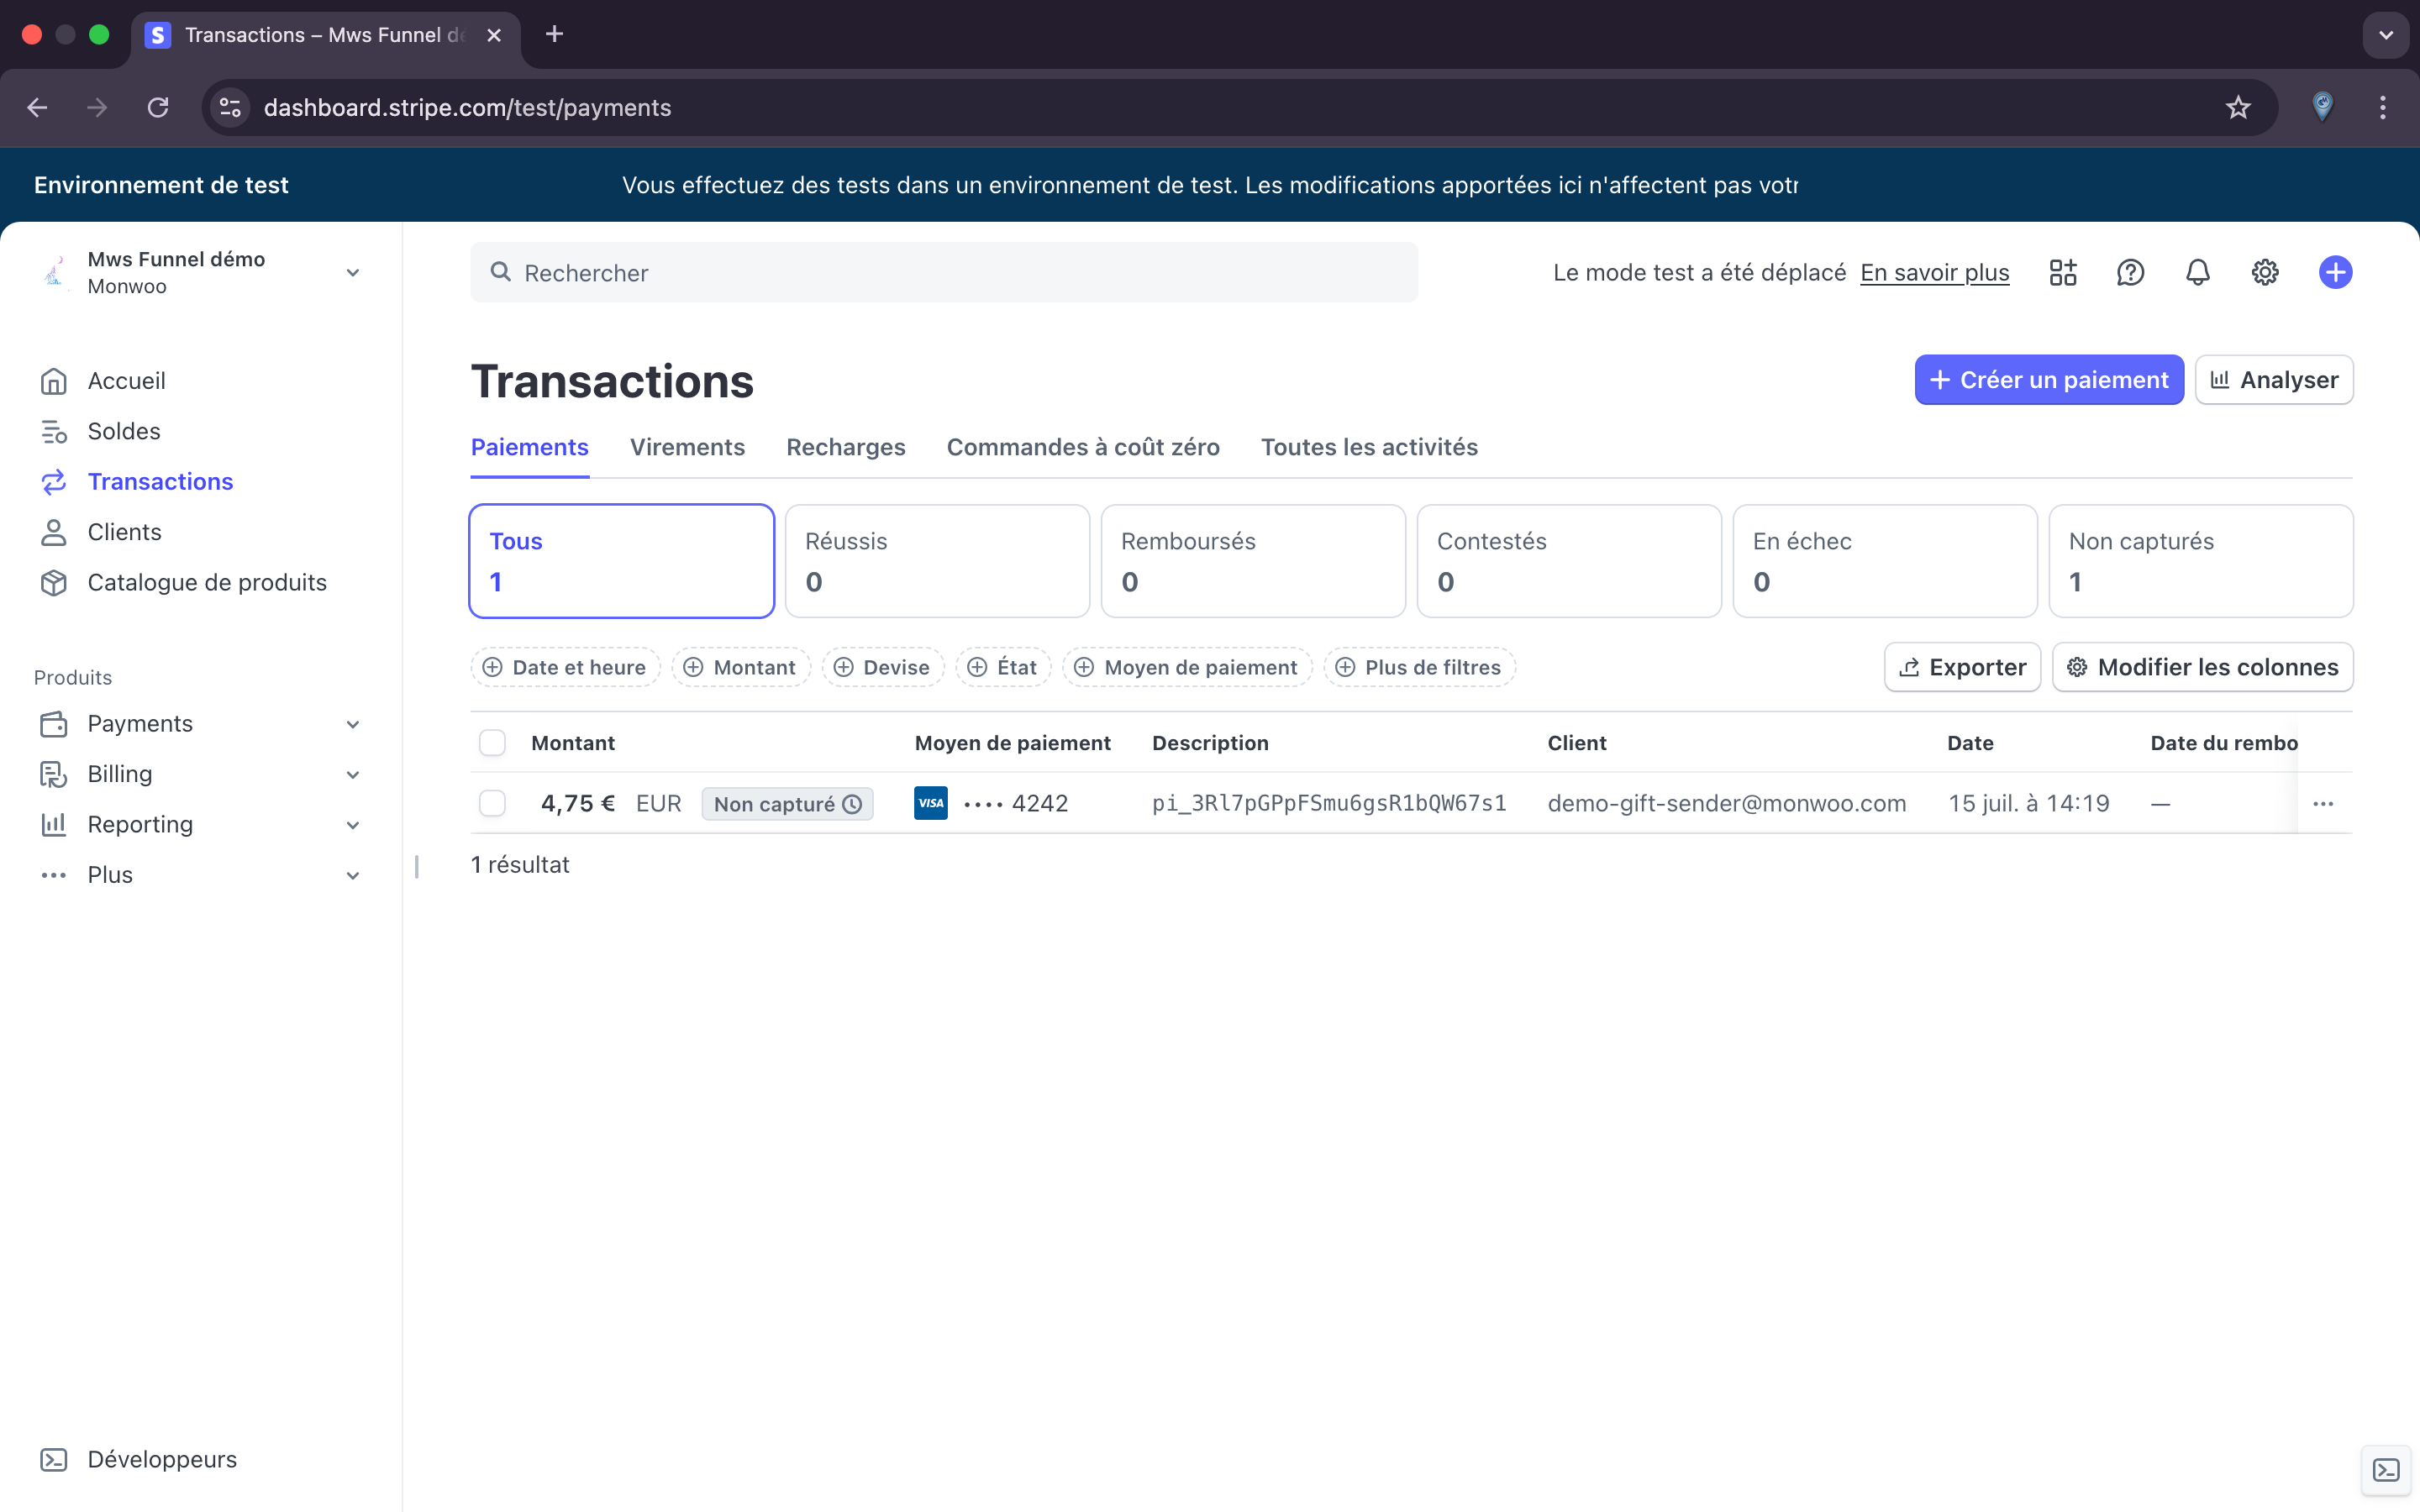2420x1512 pixels.
Task: Open Toutes les activités tab
Action: (1368, 447)
